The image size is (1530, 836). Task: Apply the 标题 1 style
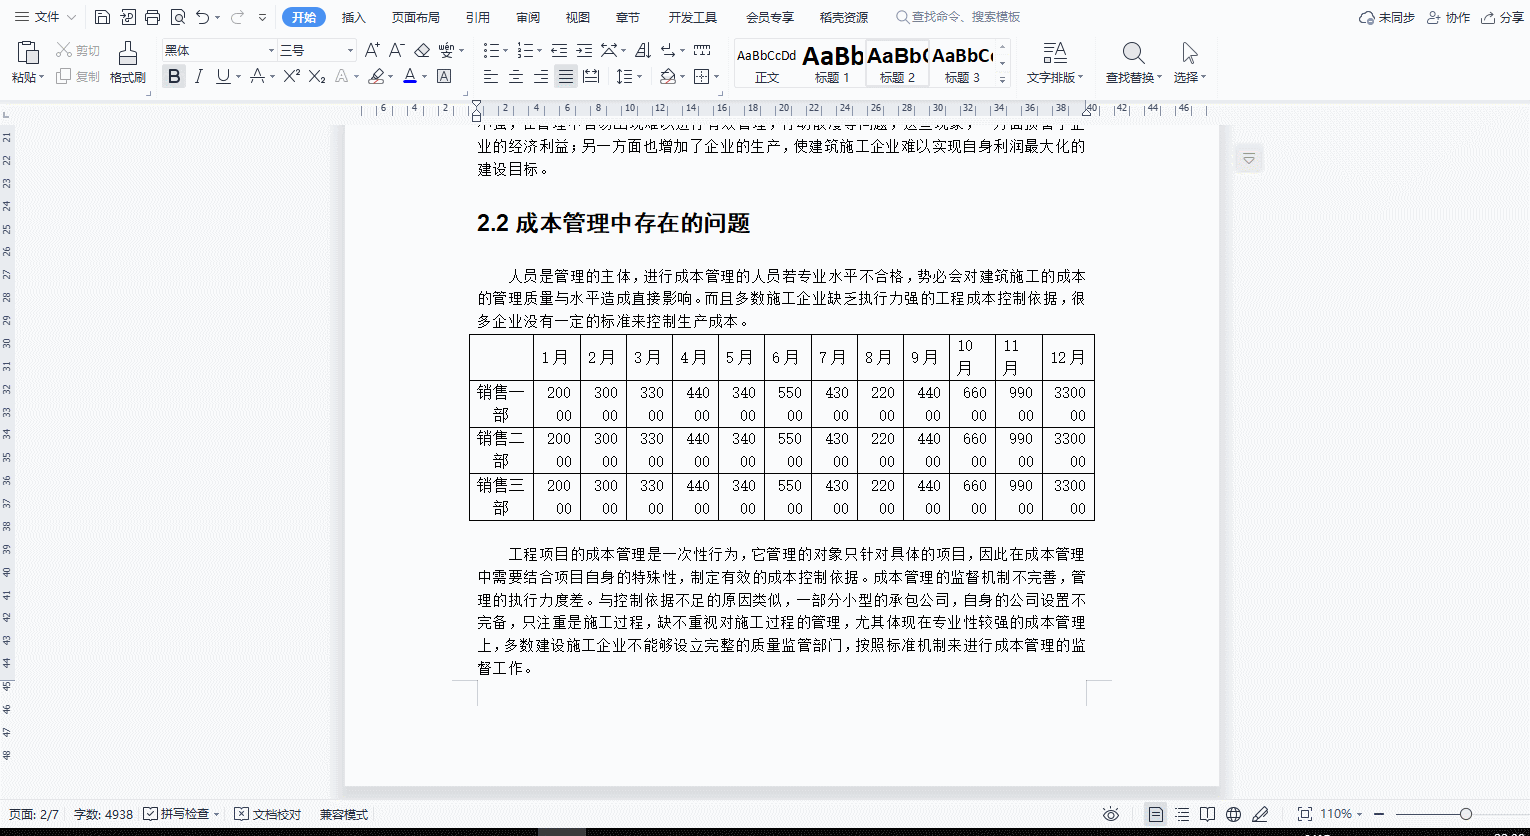coord(833,64)
